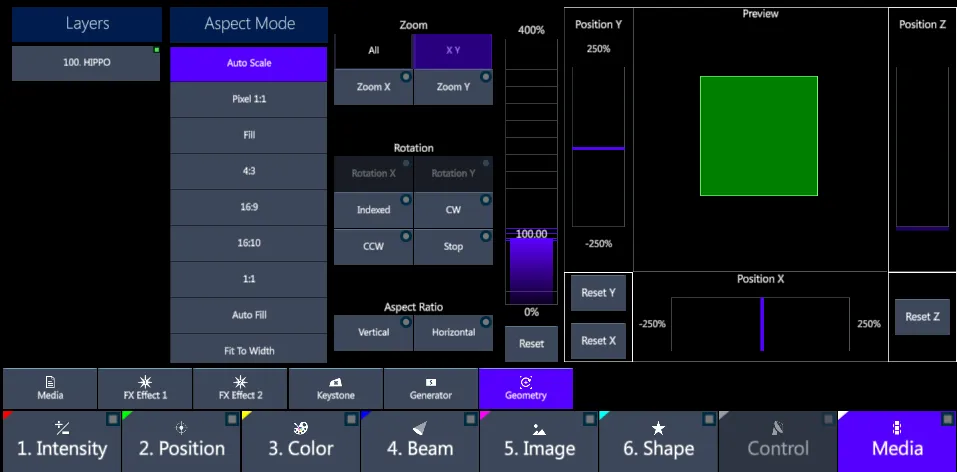Open the Color palette icon category
Viewport: 957px width, 472px height.
coord(300,441)
